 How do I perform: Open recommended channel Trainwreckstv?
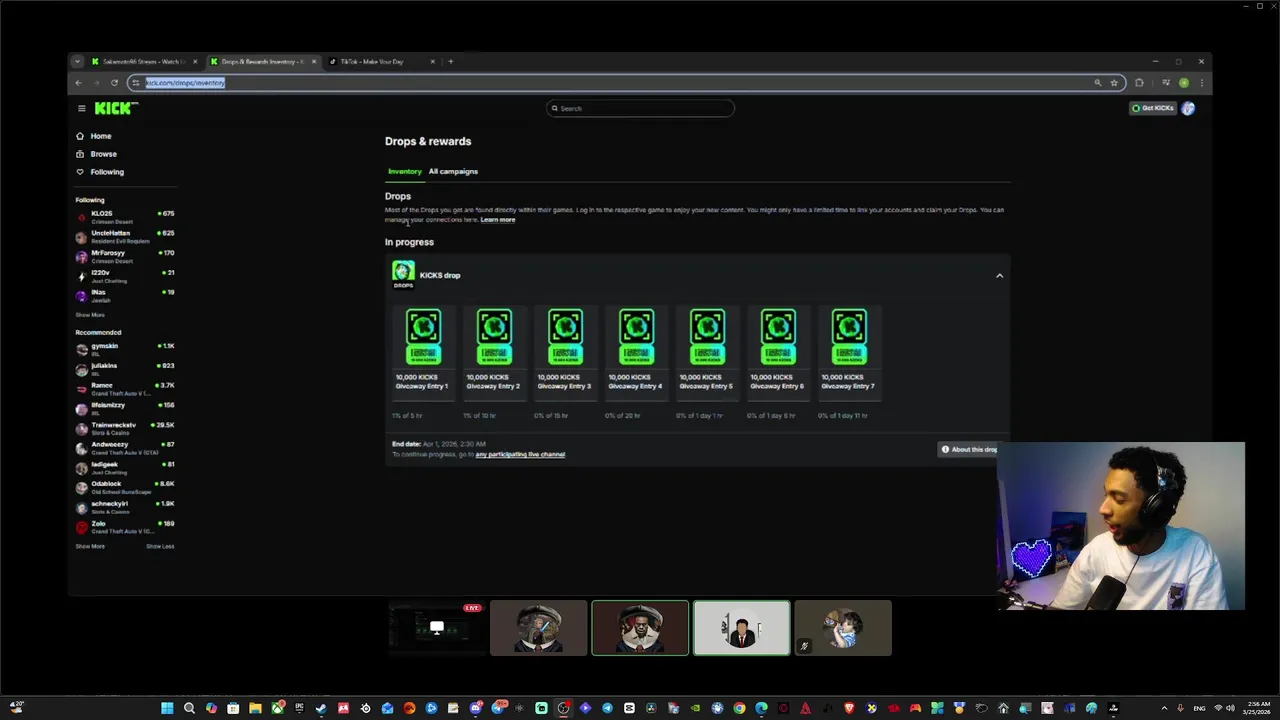[x=125, y=428]
